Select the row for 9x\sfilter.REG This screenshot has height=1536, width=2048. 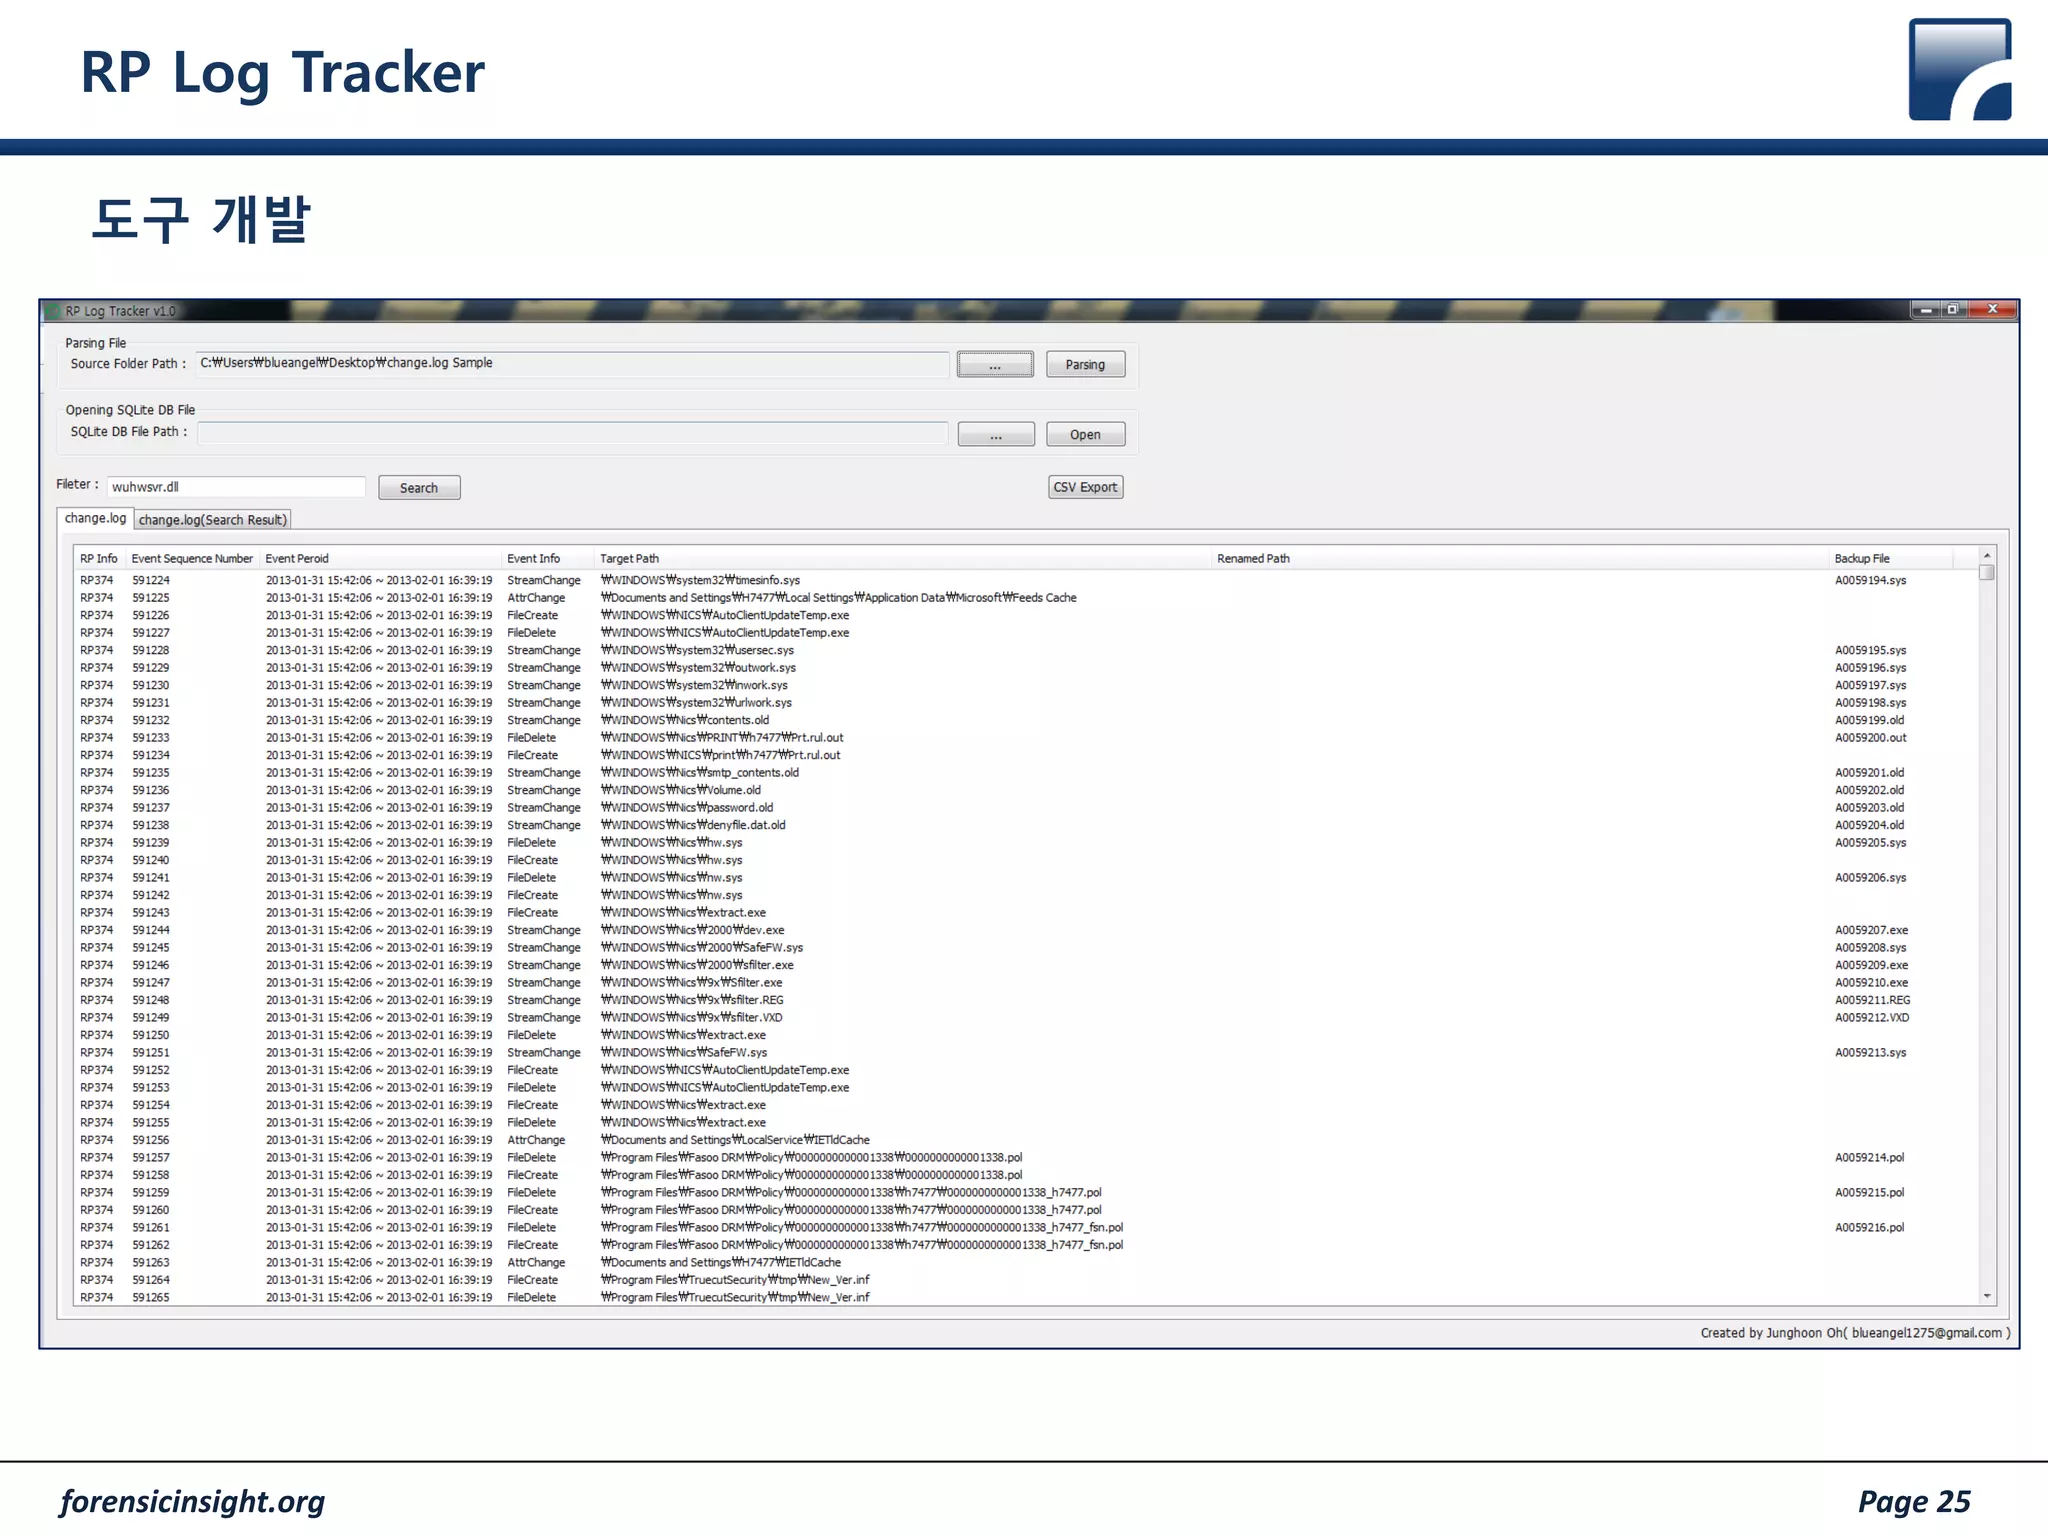pos(1025,1000)
